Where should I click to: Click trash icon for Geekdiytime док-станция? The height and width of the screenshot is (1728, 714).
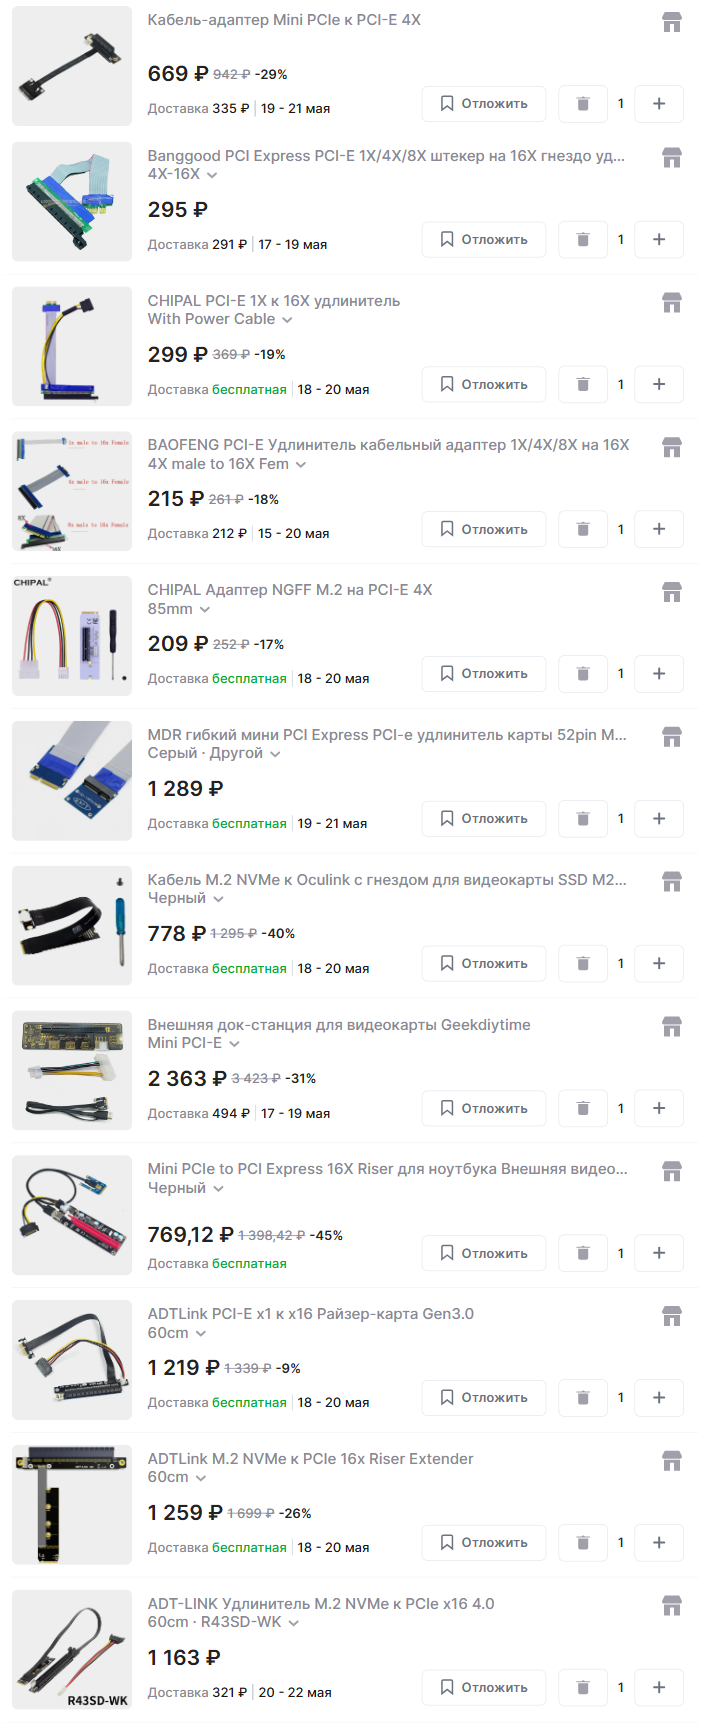click(x=583, y=1108)
